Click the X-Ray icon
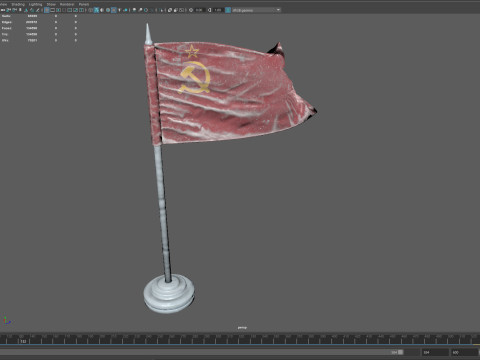Viewport: 480px width, 360px height. point(170,10)
